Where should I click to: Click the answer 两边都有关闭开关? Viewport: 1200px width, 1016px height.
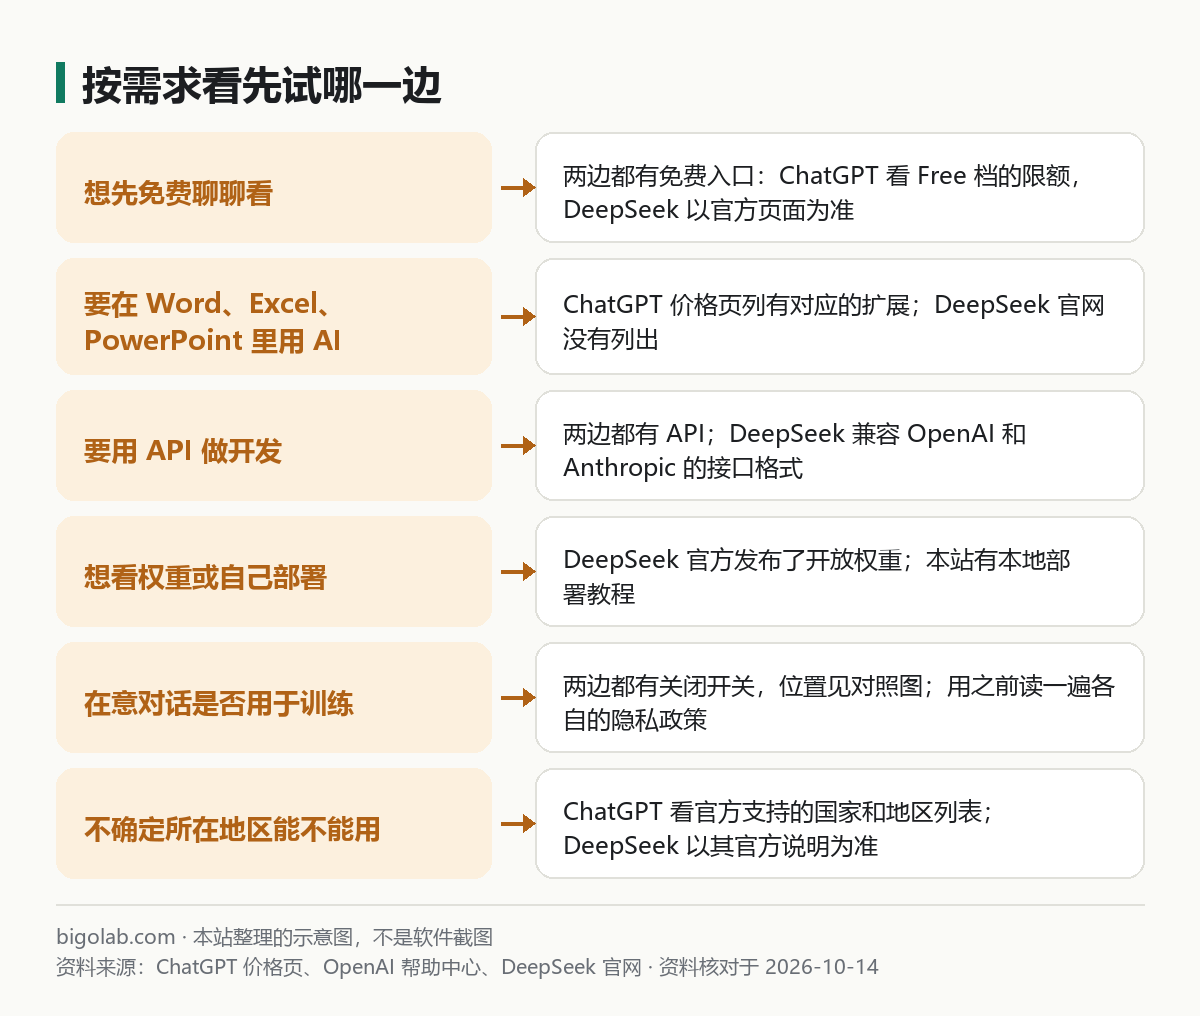pos(840,697)
